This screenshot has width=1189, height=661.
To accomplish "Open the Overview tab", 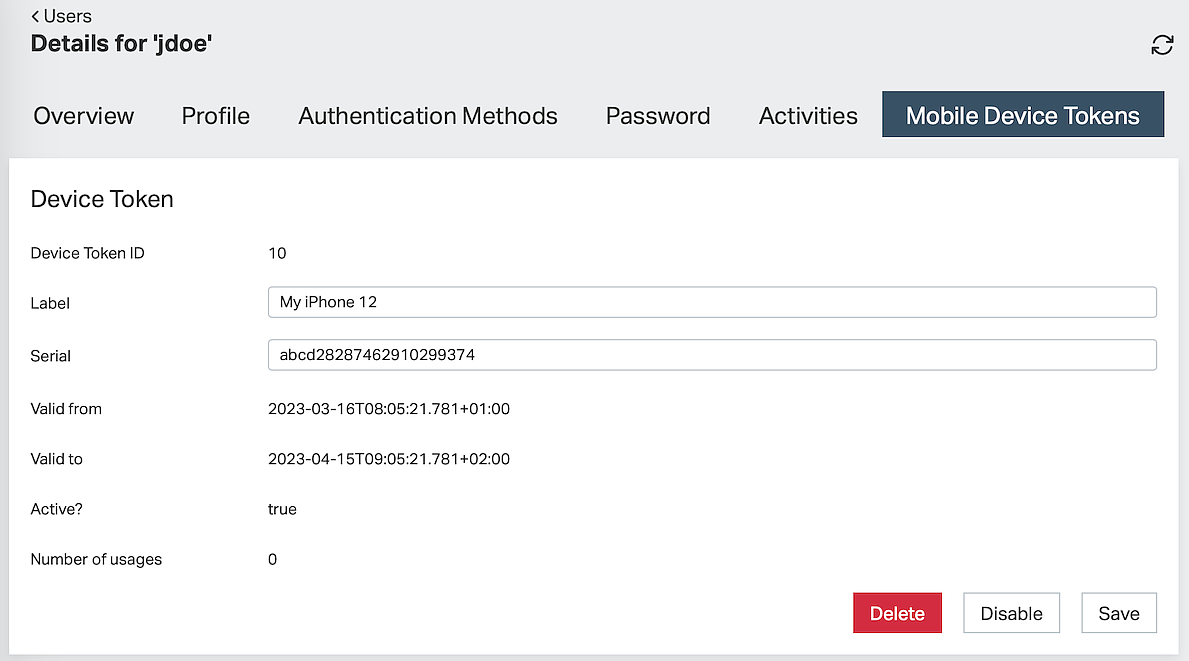I will tap(84, 116).
